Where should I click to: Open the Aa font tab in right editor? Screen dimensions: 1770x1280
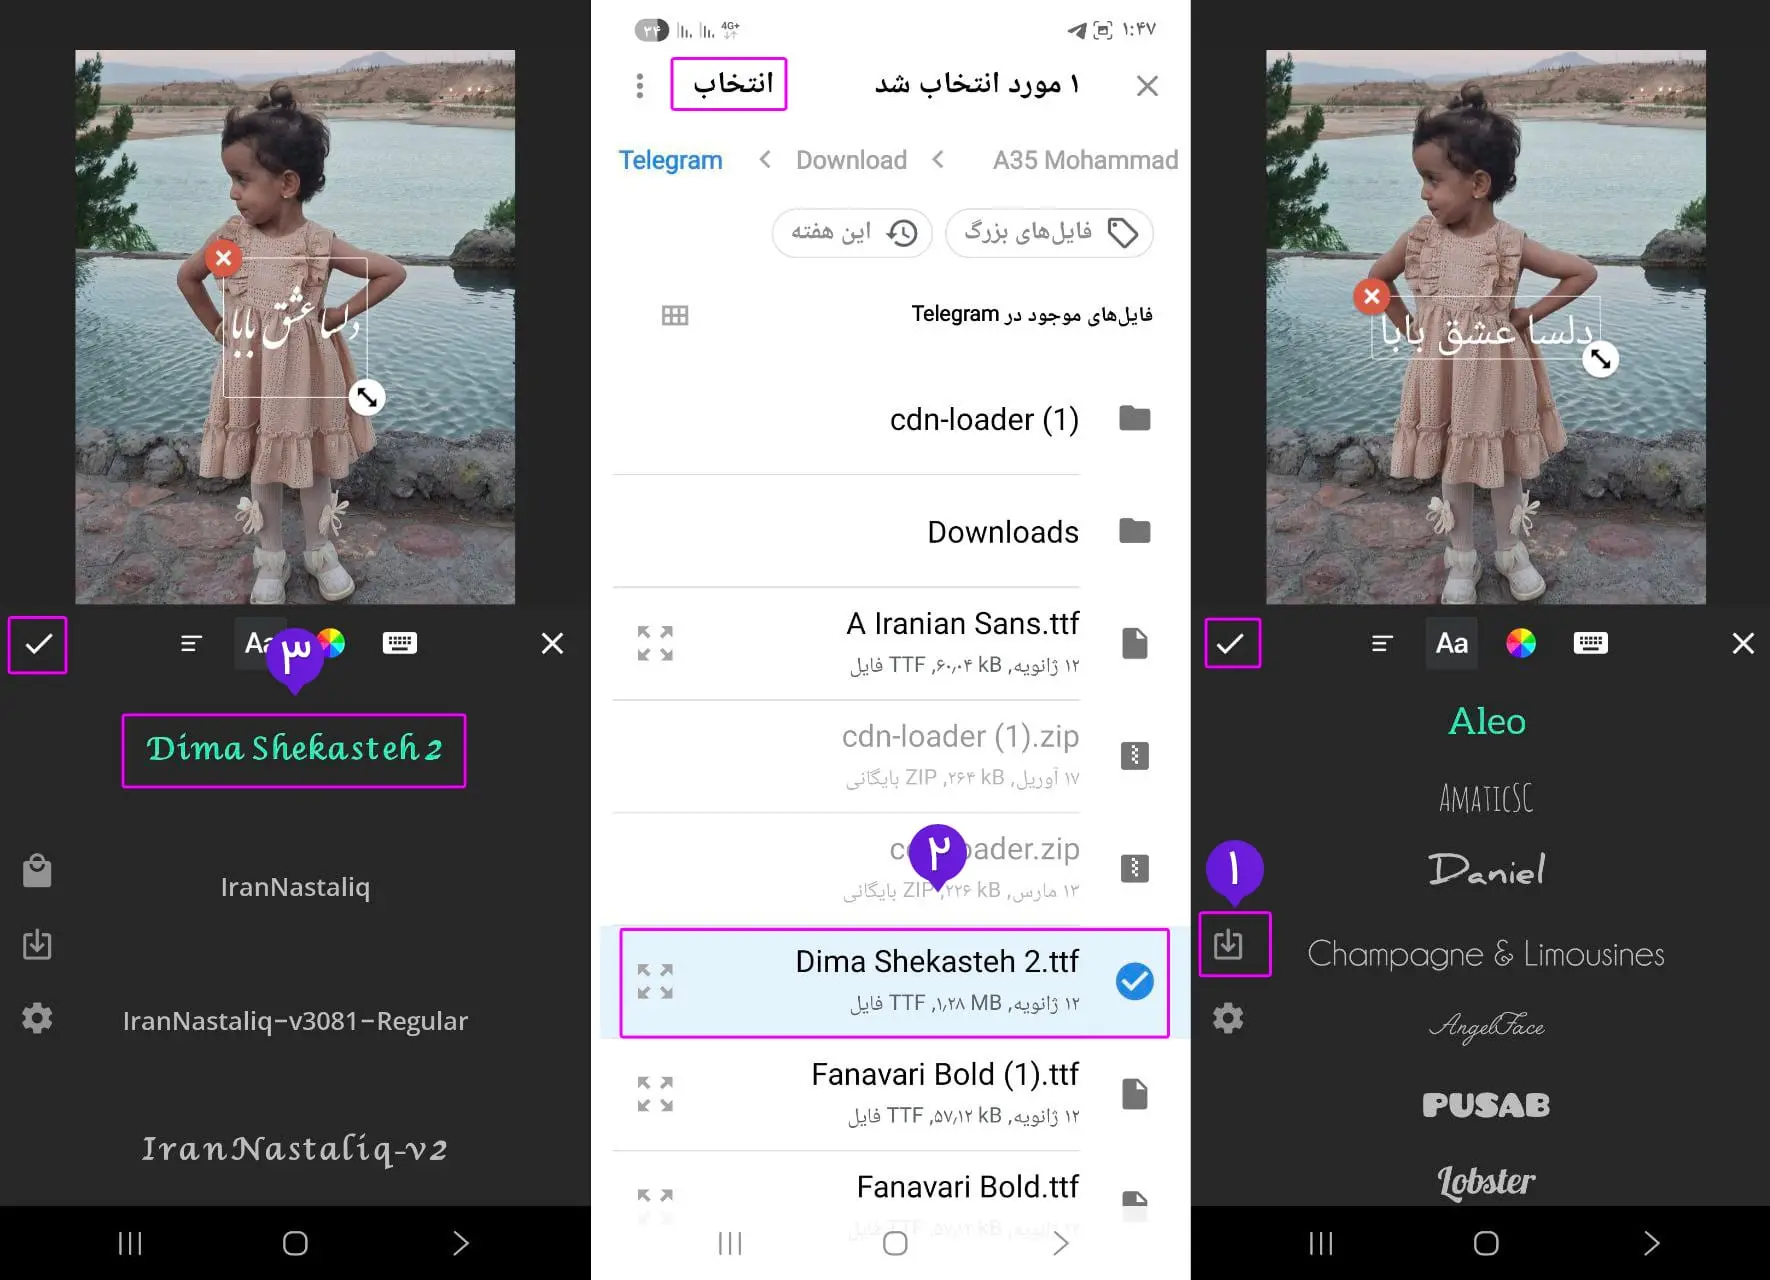click(x=1451, y=643)
